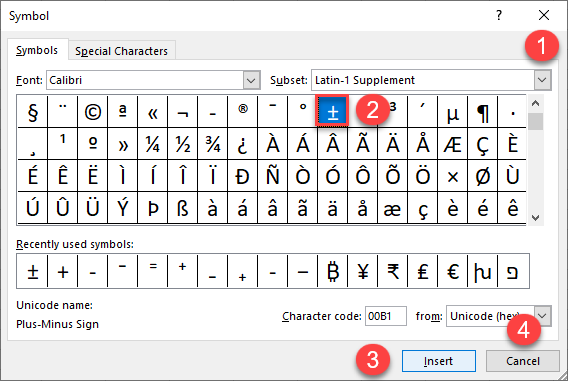Pick the Euro € recently used symbol
Screen dimensions: 568x381
pos(453,271)
